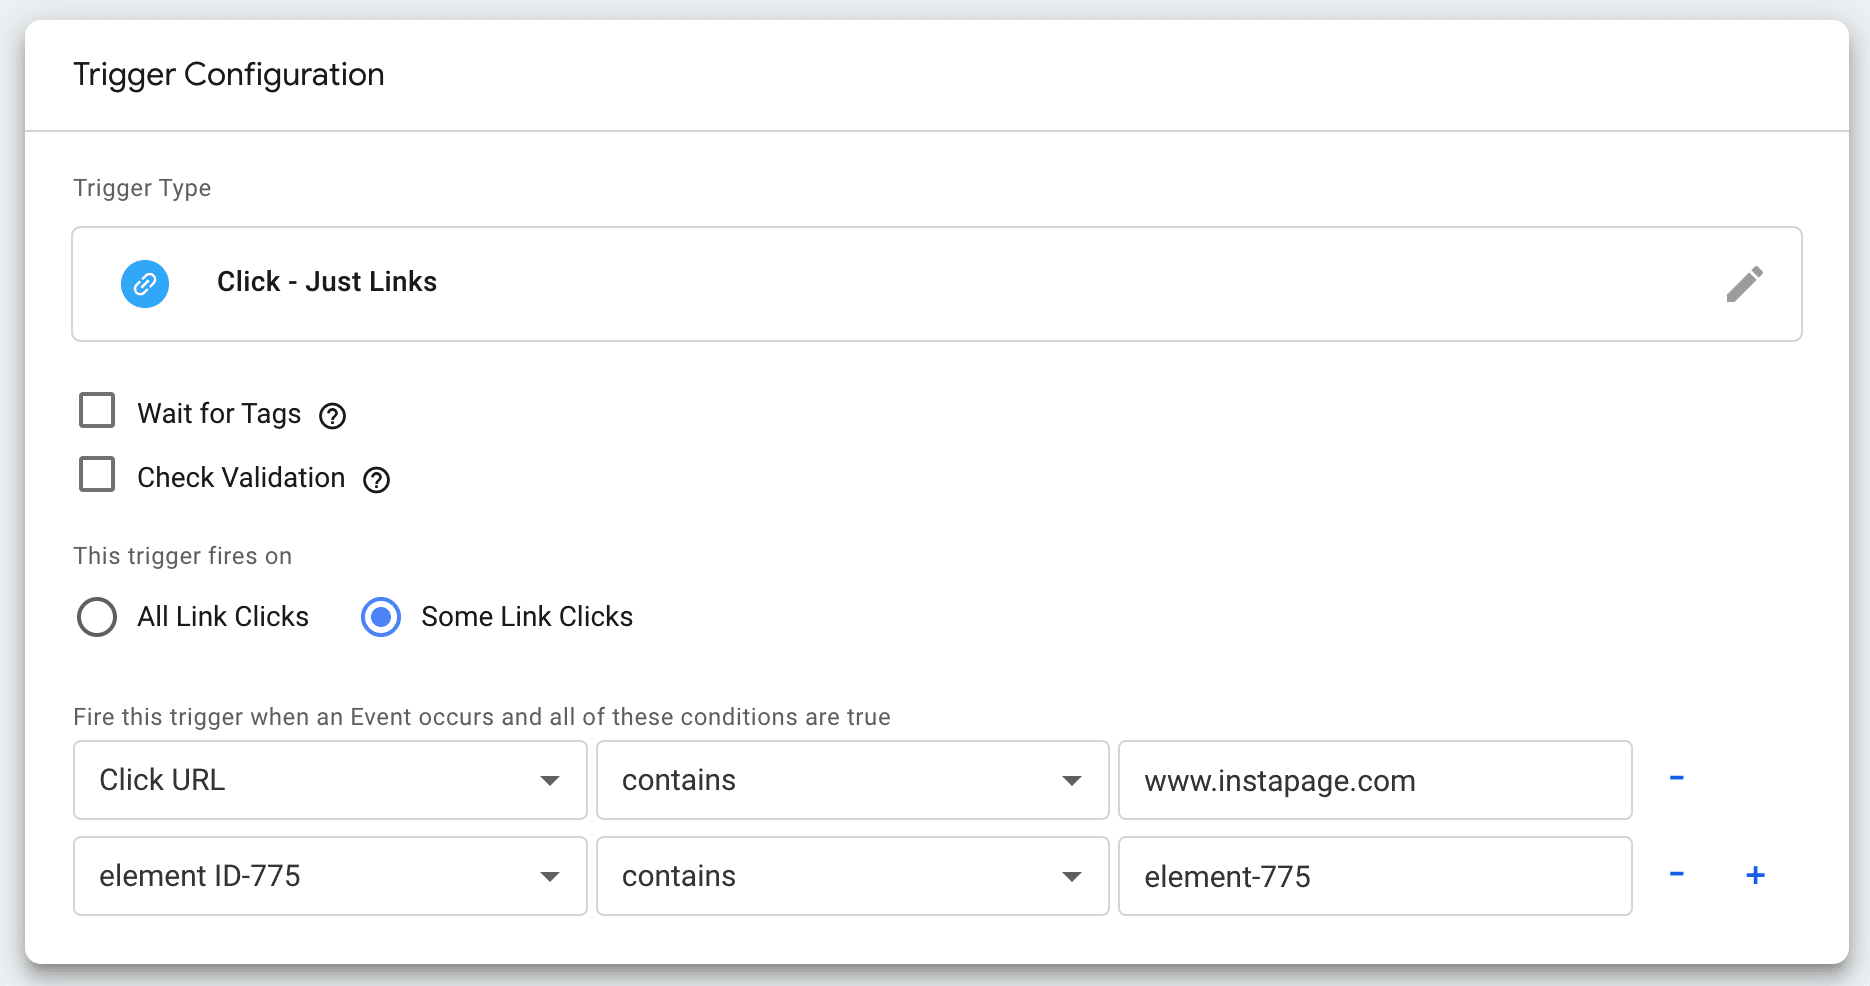Remove the Click URL condition row
Screen dimensions: 1870x986
(1676, 778)
